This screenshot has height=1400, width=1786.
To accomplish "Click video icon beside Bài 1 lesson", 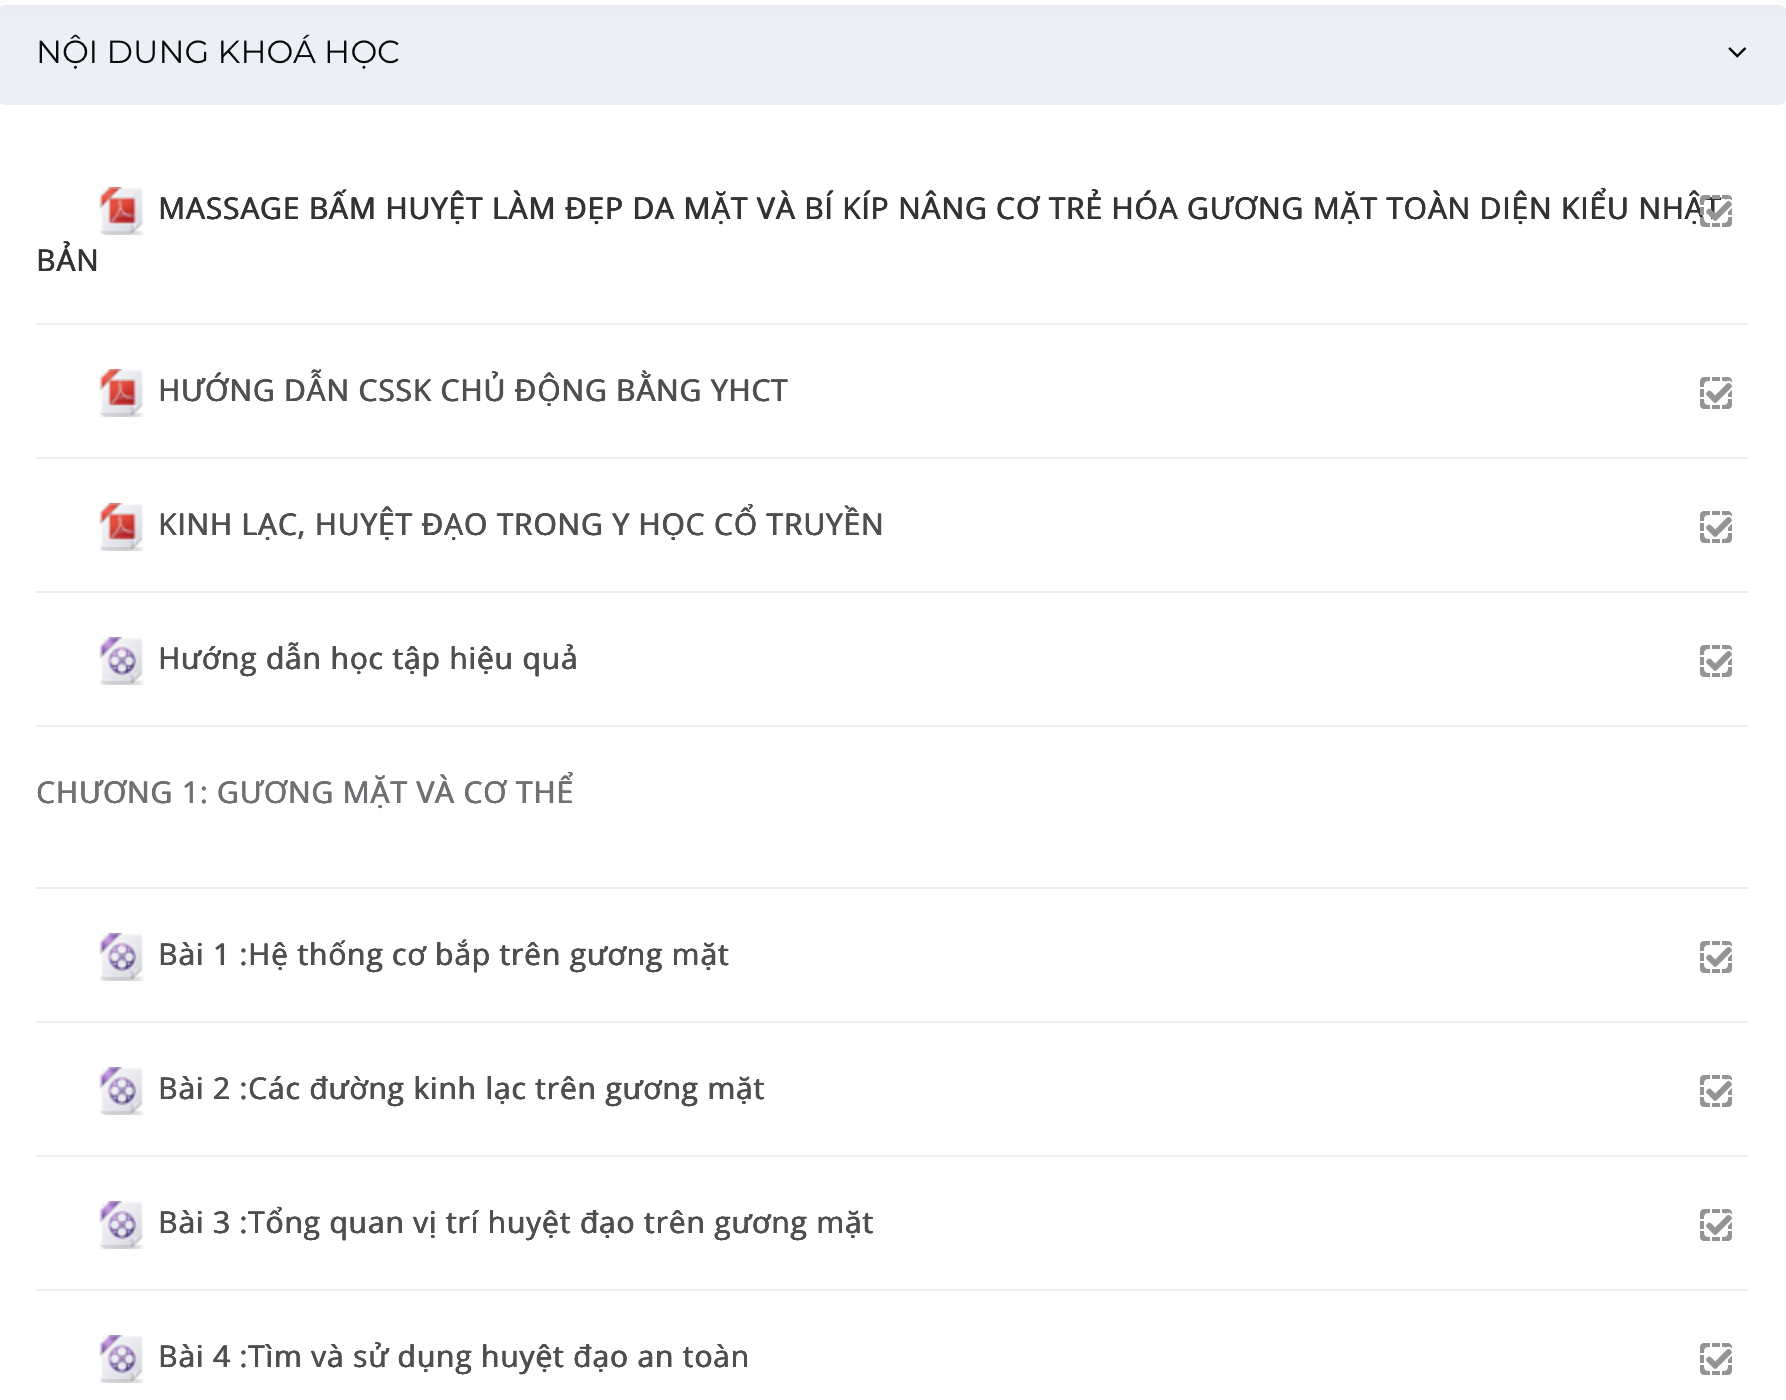I will 121,956.
